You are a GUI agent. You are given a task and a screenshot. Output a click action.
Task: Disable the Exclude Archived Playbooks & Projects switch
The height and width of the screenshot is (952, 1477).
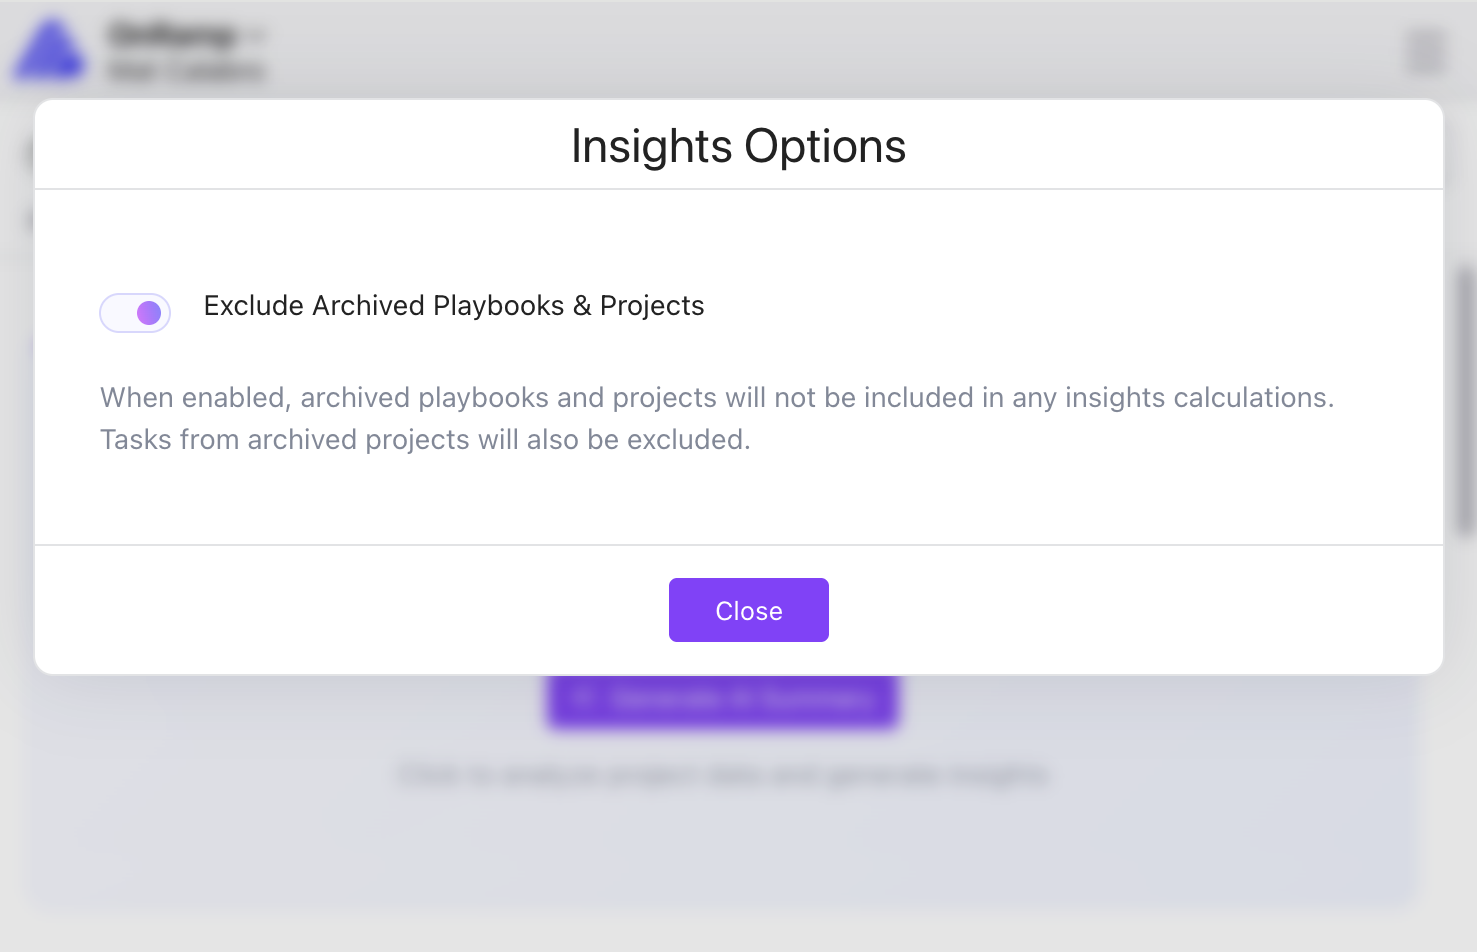pos(135,313)
